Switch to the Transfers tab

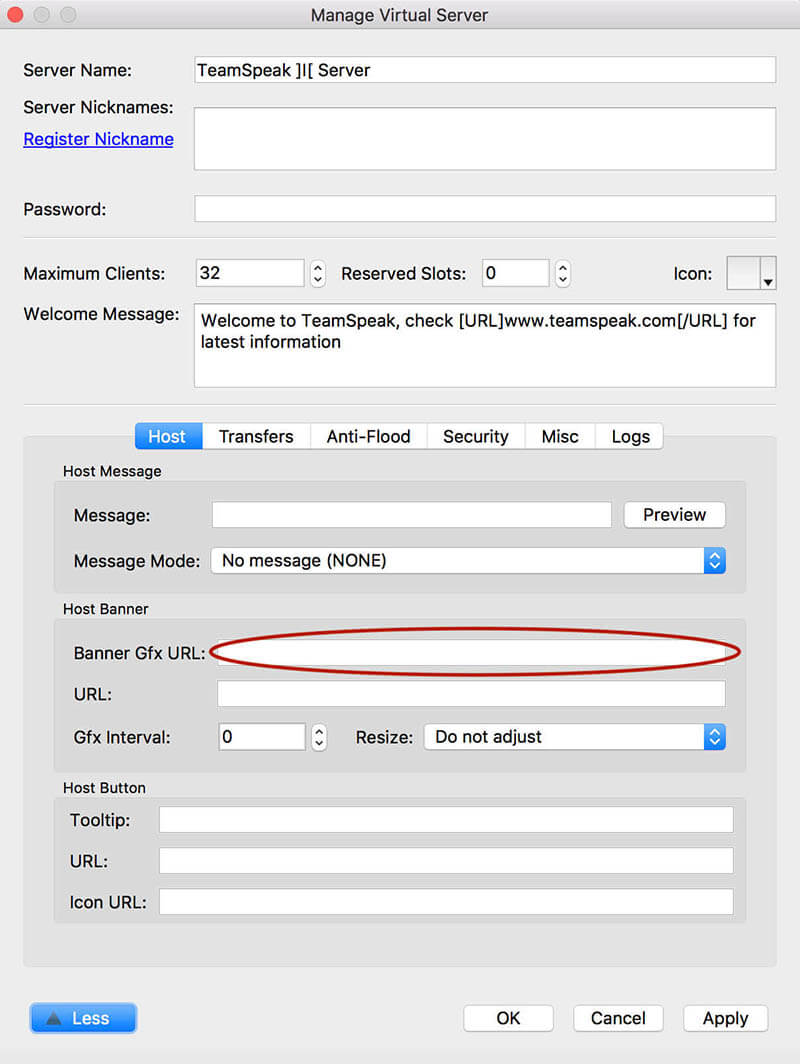(255, 436)
